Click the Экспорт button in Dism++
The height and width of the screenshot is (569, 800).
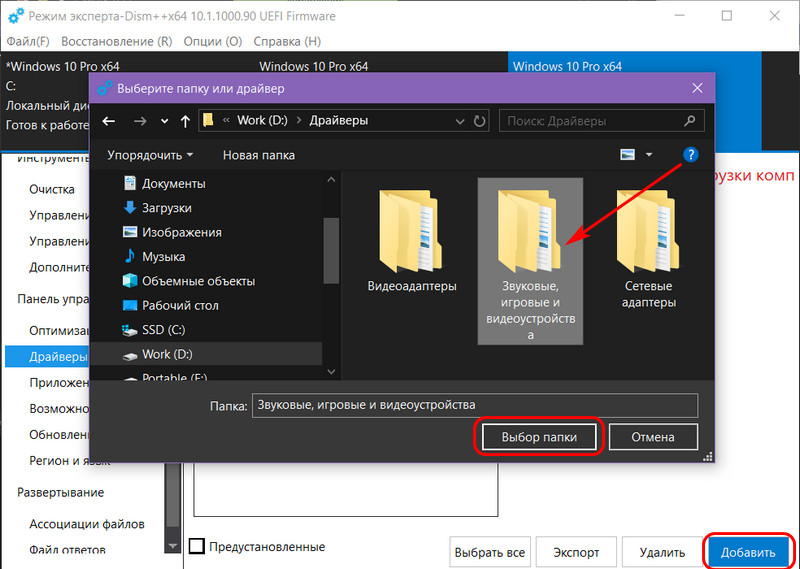(577, 552)
